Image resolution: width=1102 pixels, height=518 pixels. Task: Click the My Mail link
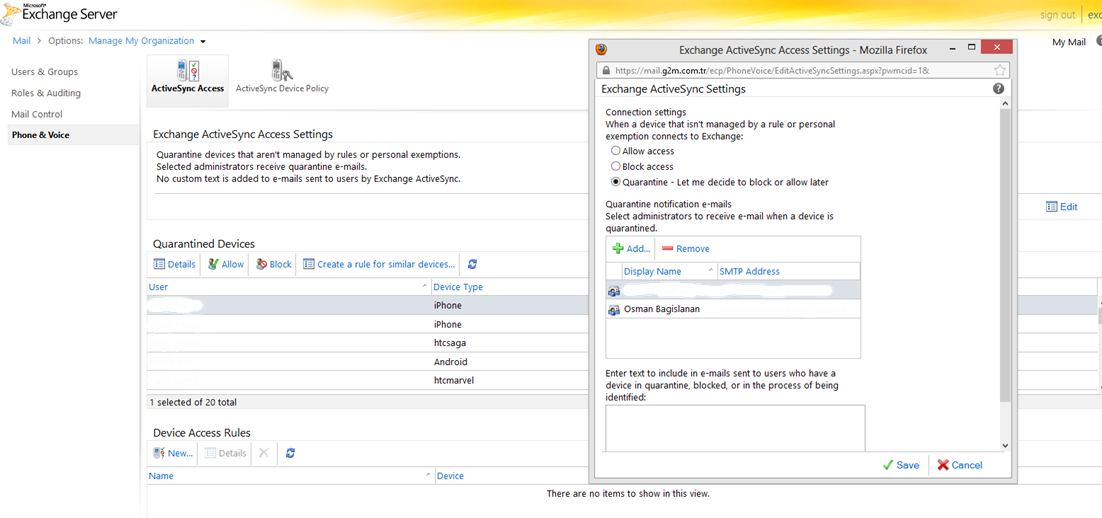point(1069,42)
